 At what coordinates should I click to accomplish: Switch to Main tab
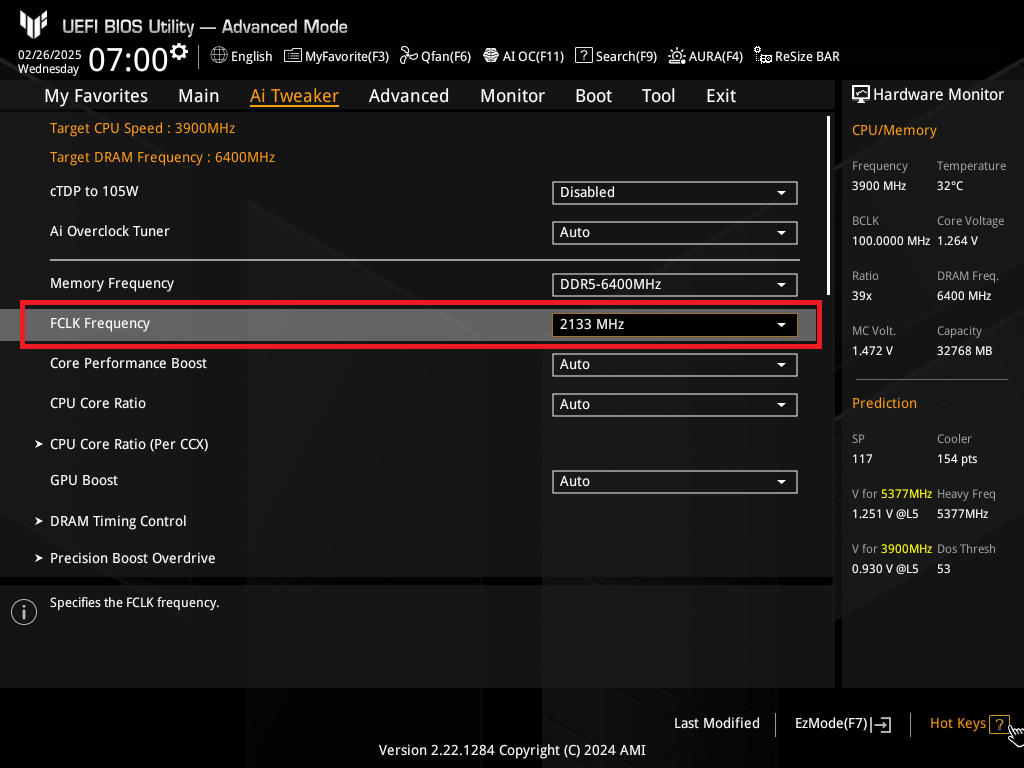coord(199,96)
